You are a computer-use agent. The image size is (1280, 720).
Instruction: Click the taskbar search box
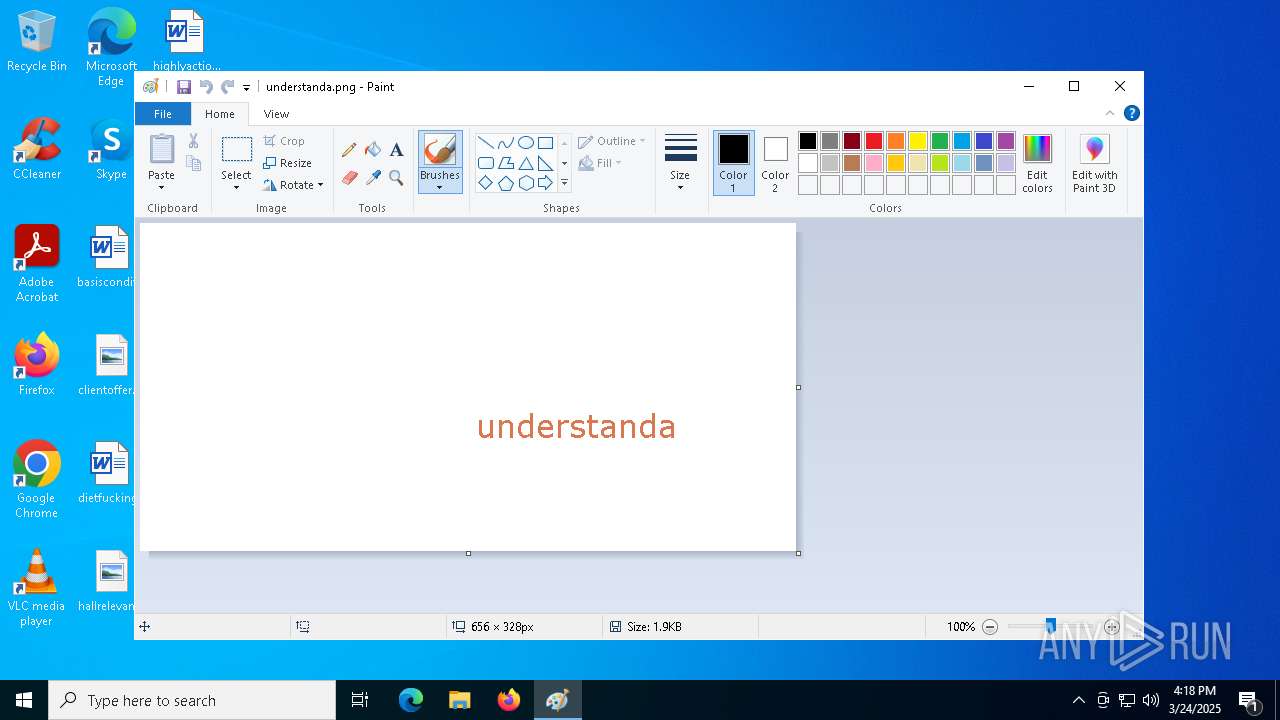(x=192, y=700)
